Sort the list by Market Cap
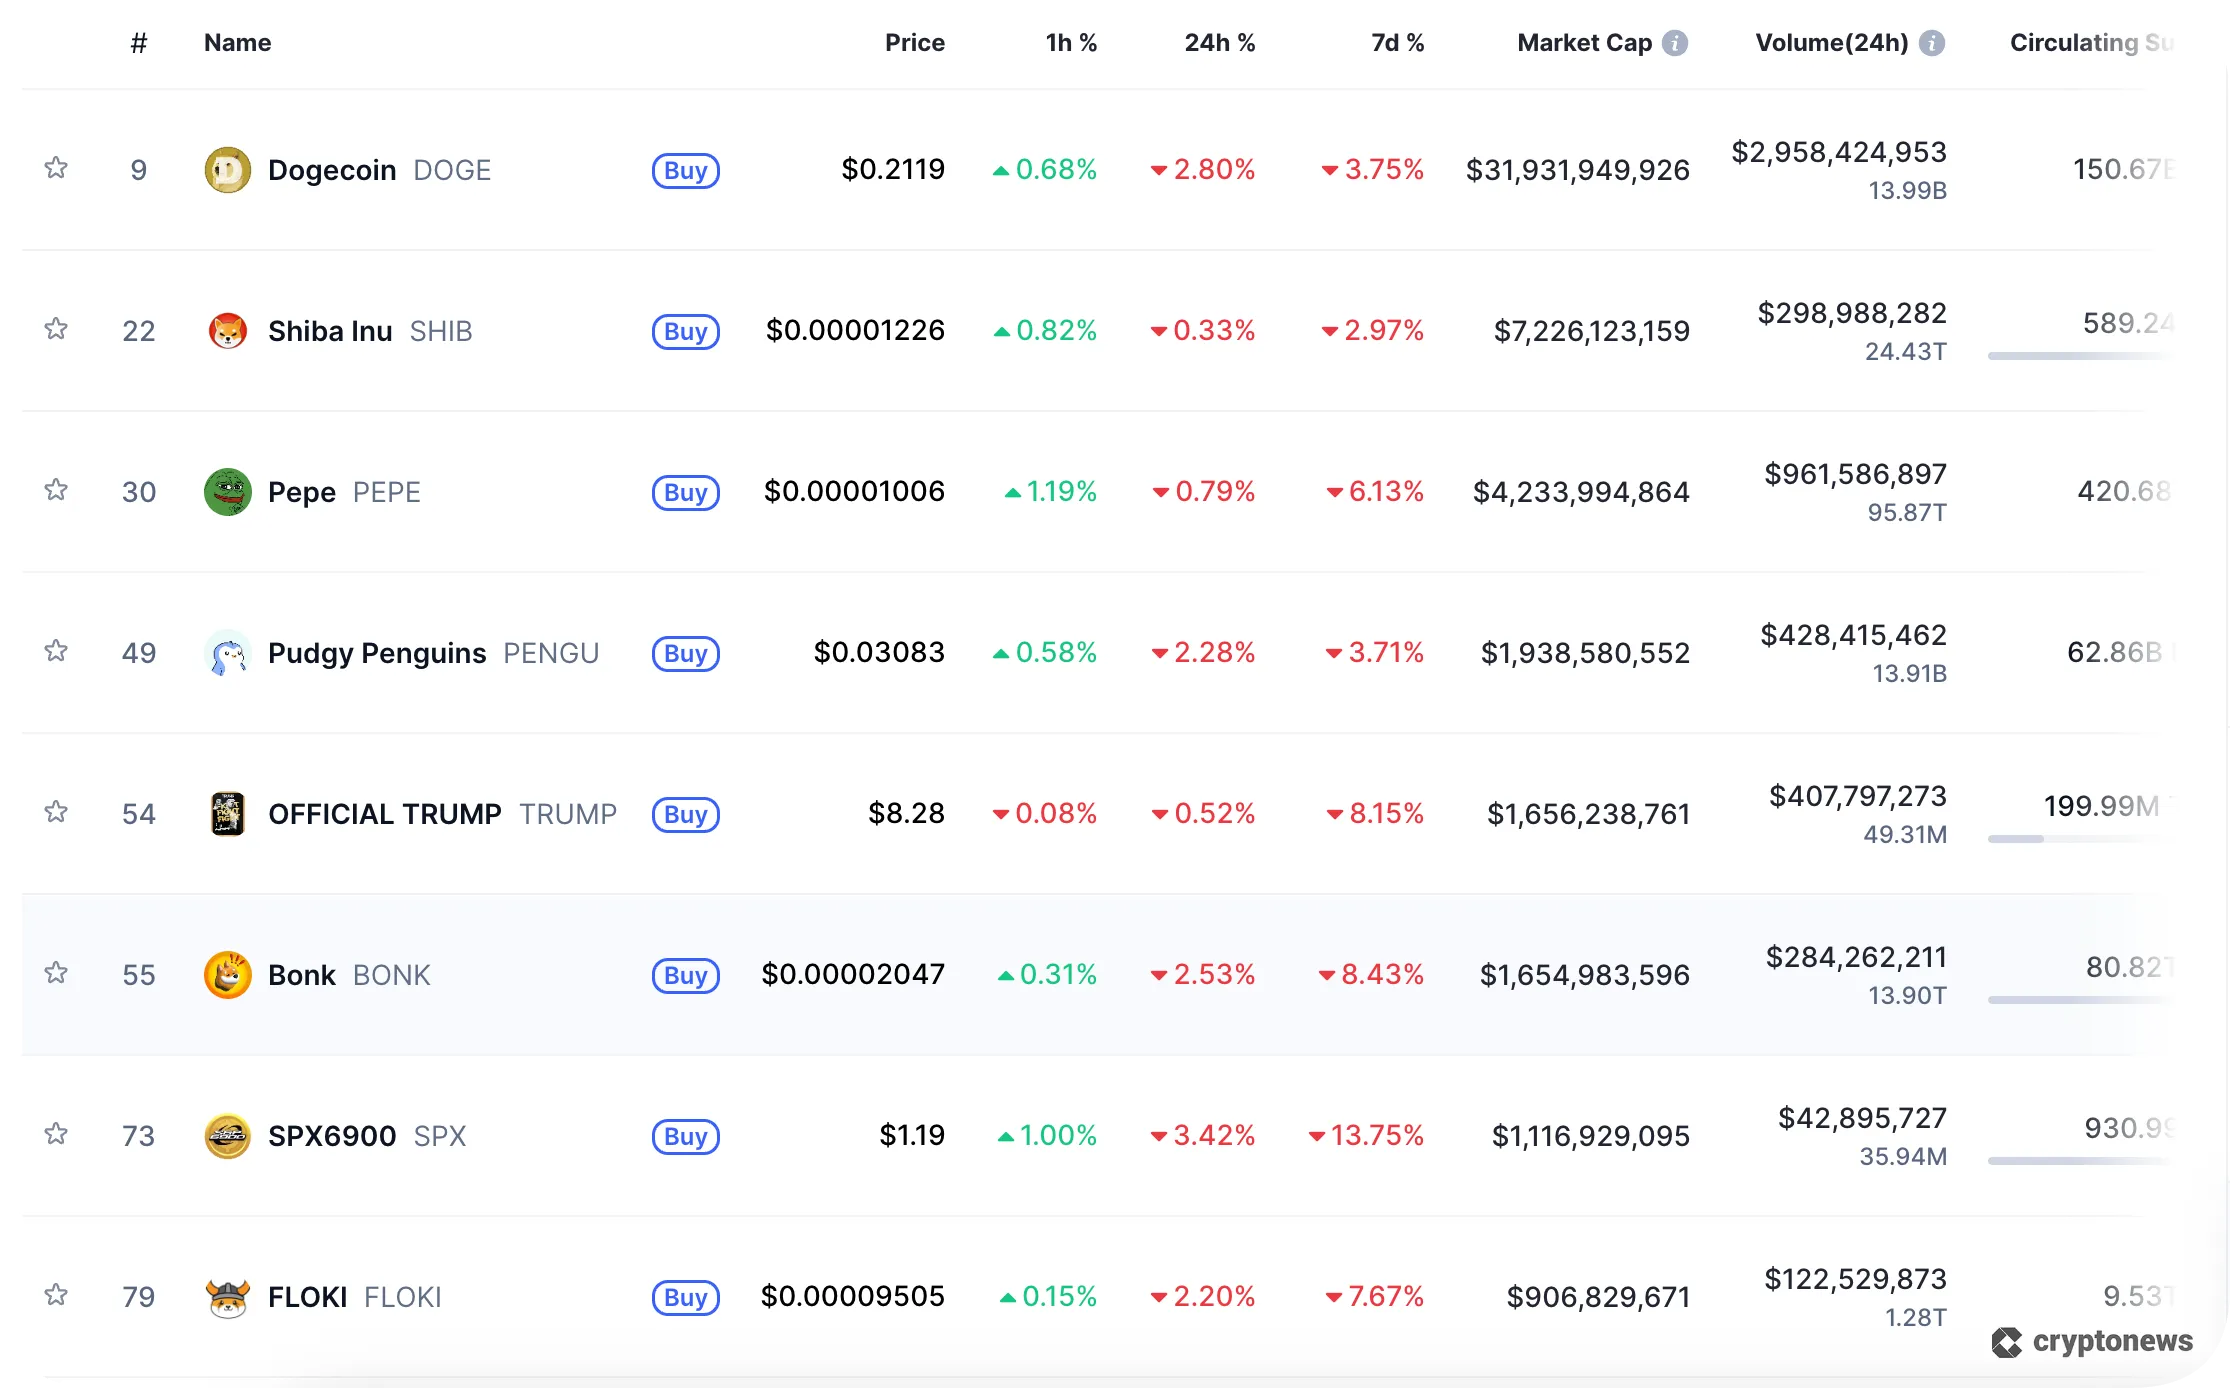This screenshot has height=1388, width=2230. click(x=1584, y=43)
